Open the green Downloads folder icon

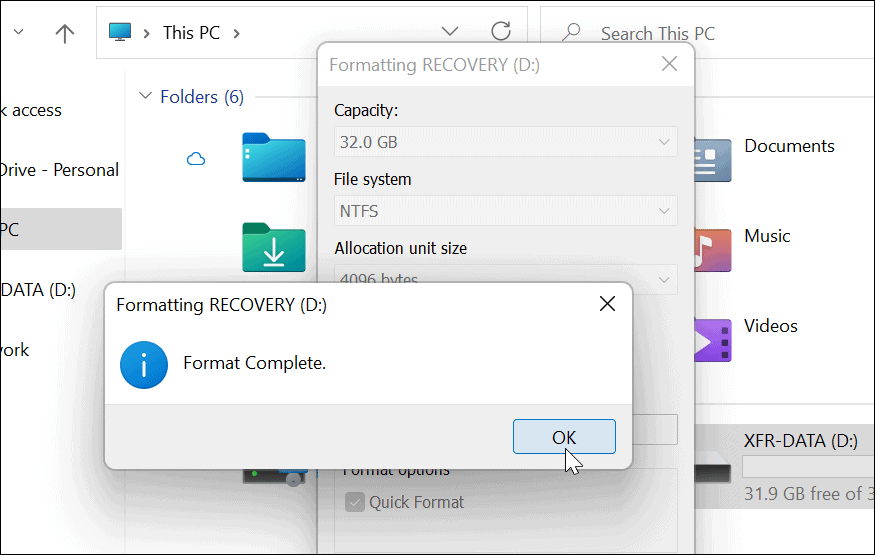tap(273, 247)
